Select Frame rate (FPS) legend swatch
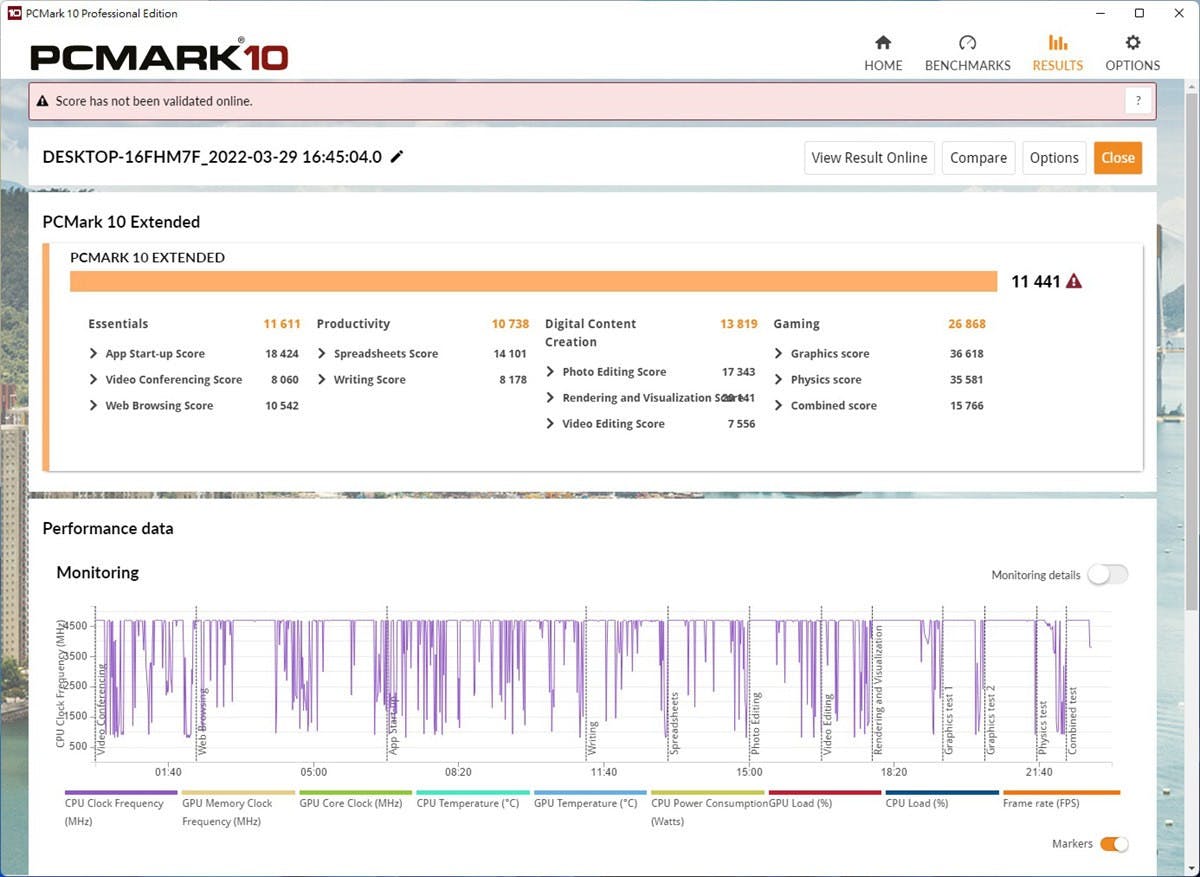 (x=1061, y=793)
